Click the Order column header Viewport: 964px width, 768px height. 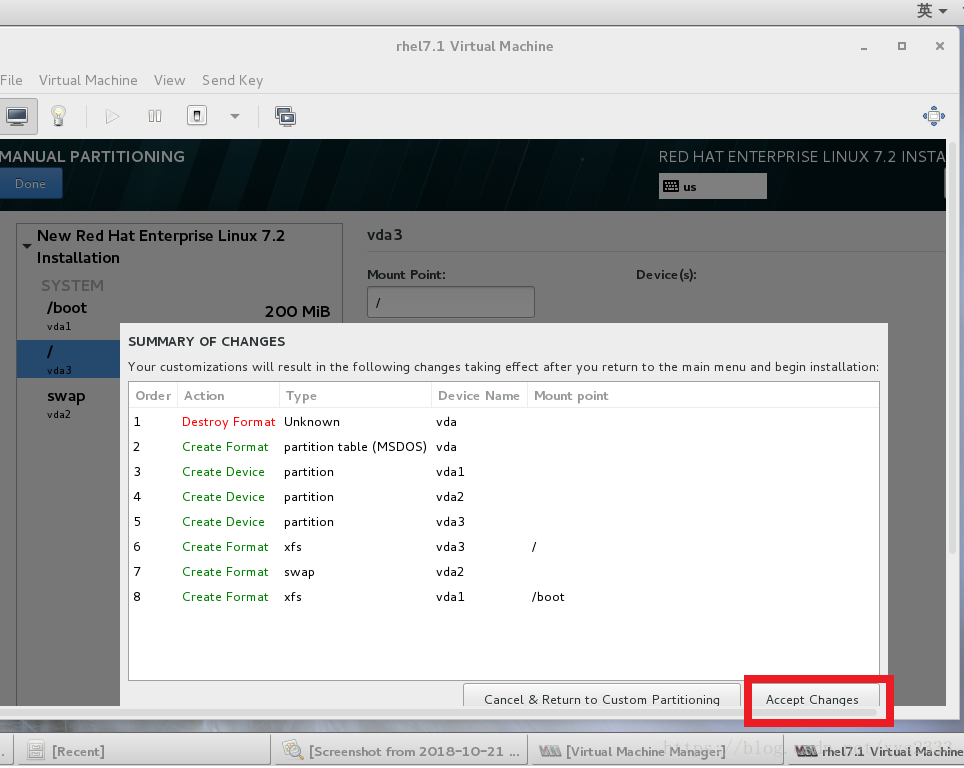click(x=153, y=395)
